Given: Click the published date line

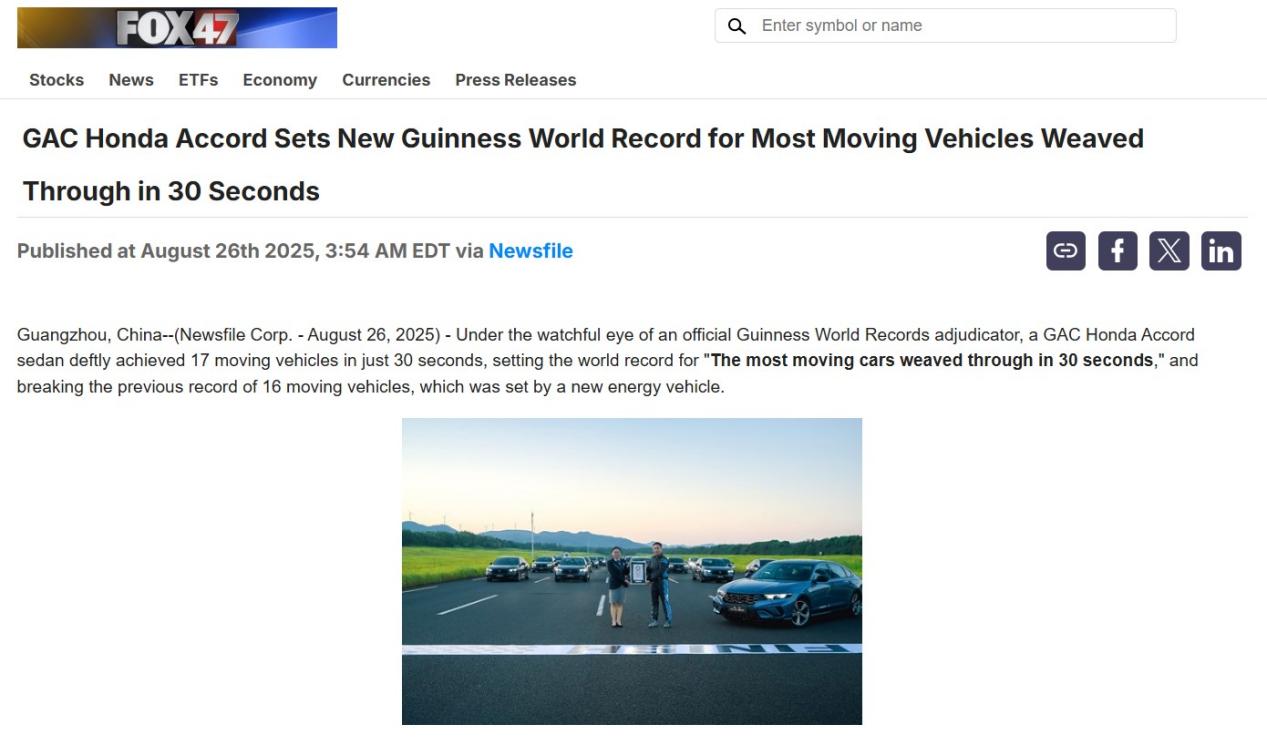Looking at the screenshot, I should pyautogui.click(x=295, y=251).
